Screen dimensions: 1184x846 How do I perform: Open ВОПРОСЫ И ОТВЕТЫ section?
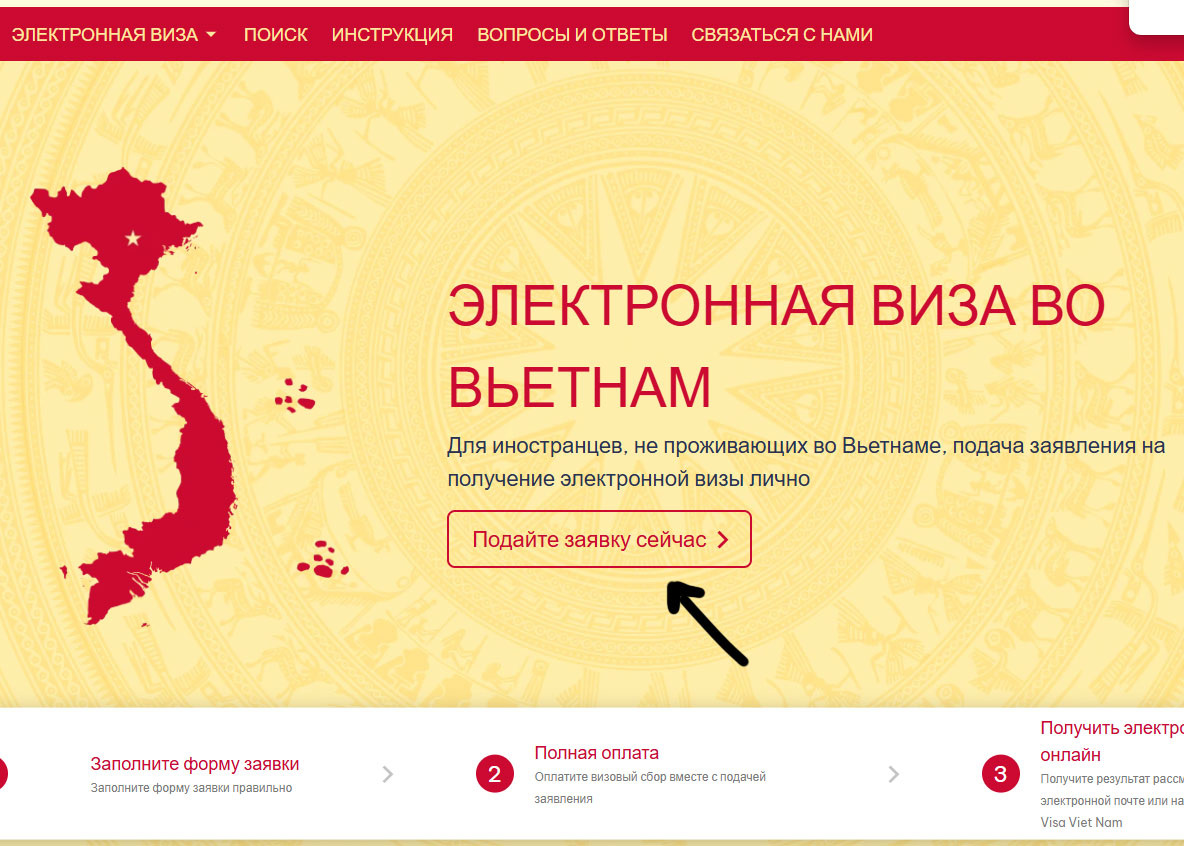[572, 35]
